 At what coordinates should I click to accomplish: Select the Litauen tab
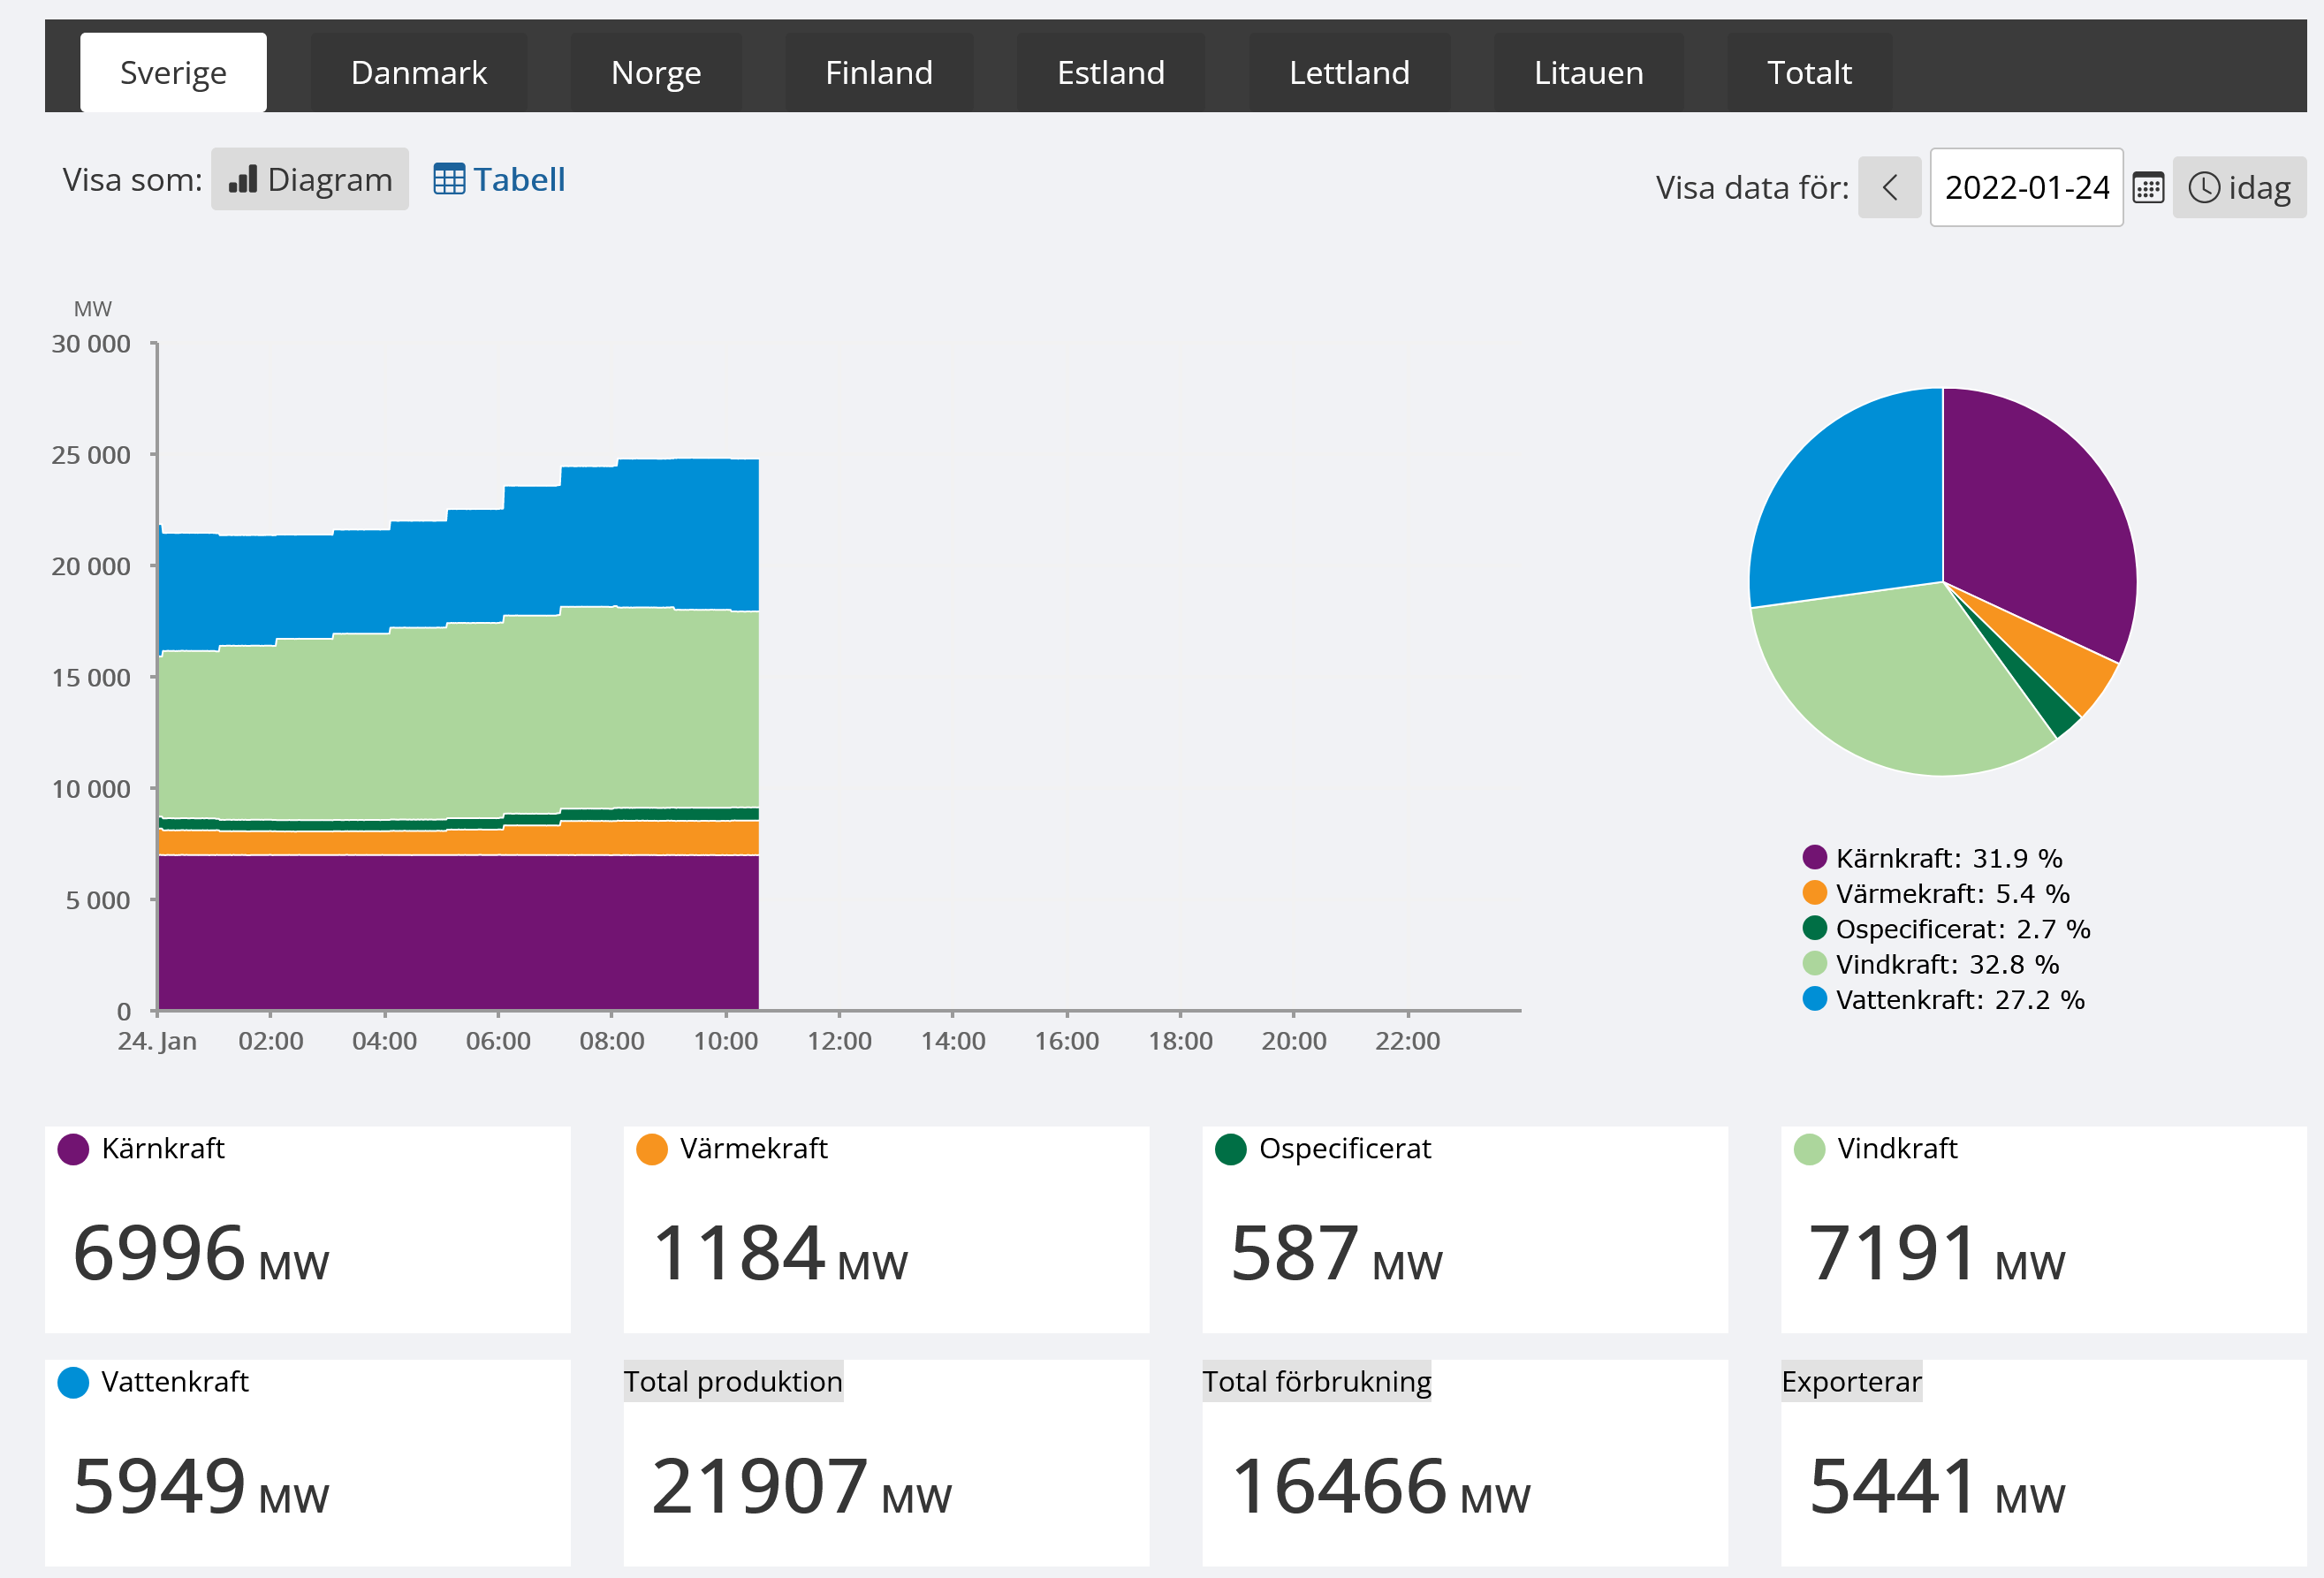[1588, 72]
